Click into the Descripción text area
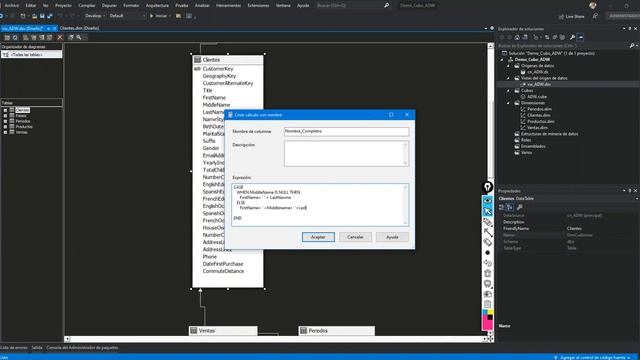 point(347,153)
